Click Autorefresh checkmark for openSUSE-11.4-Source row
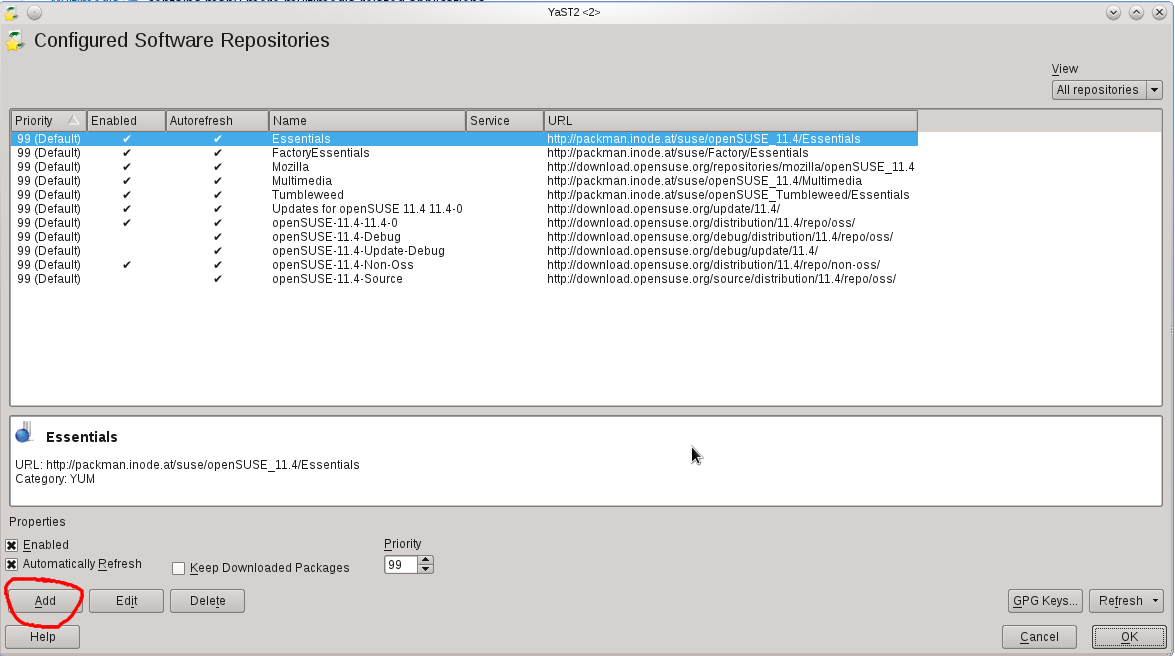This screenshot has width=1175, height=656. point(217,279)
